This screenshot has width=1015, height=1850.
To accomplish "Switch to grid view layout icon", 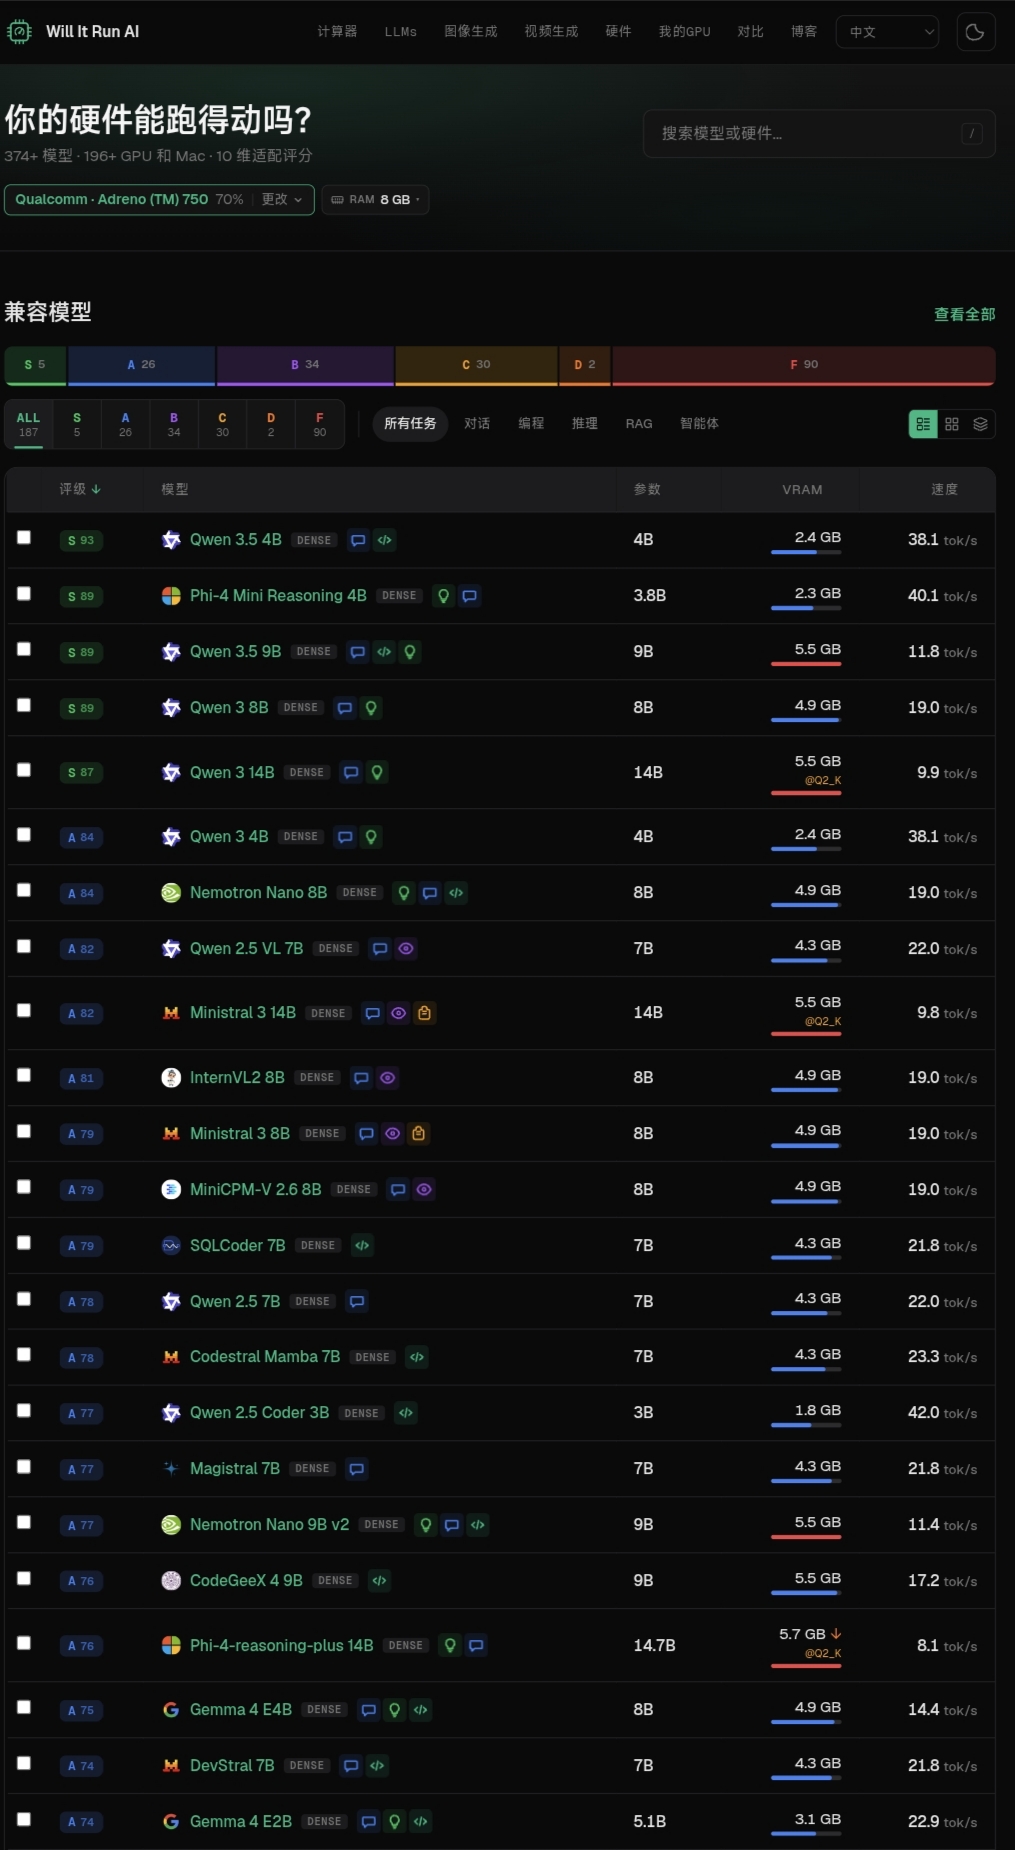I will [x=952, y=424].
